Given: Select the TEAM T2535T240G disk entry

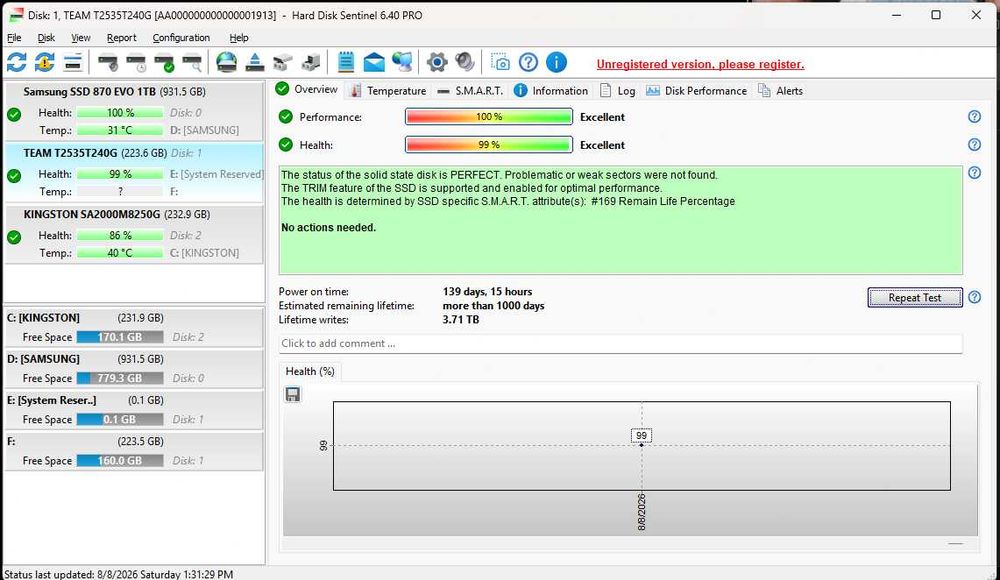Looking at the screenshot, I should (134, 172).
